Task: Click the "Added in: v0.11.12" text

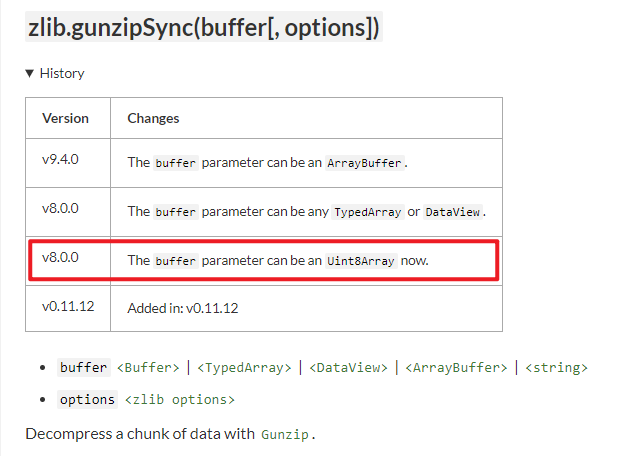Action: click(183, 308)
